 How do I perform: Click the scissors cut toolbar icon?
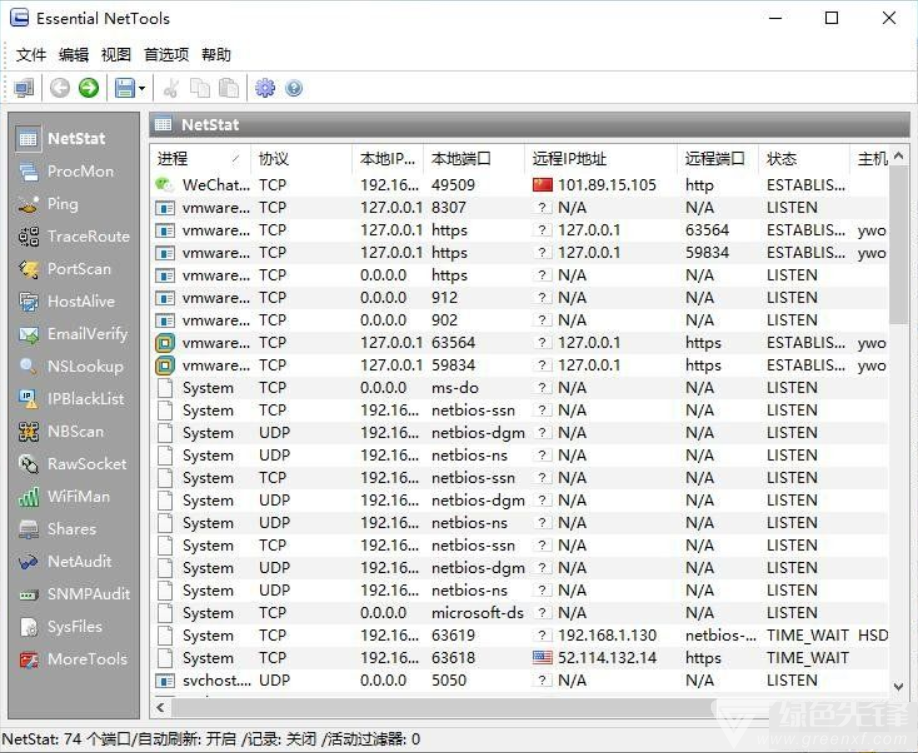(x=171, y=88)
